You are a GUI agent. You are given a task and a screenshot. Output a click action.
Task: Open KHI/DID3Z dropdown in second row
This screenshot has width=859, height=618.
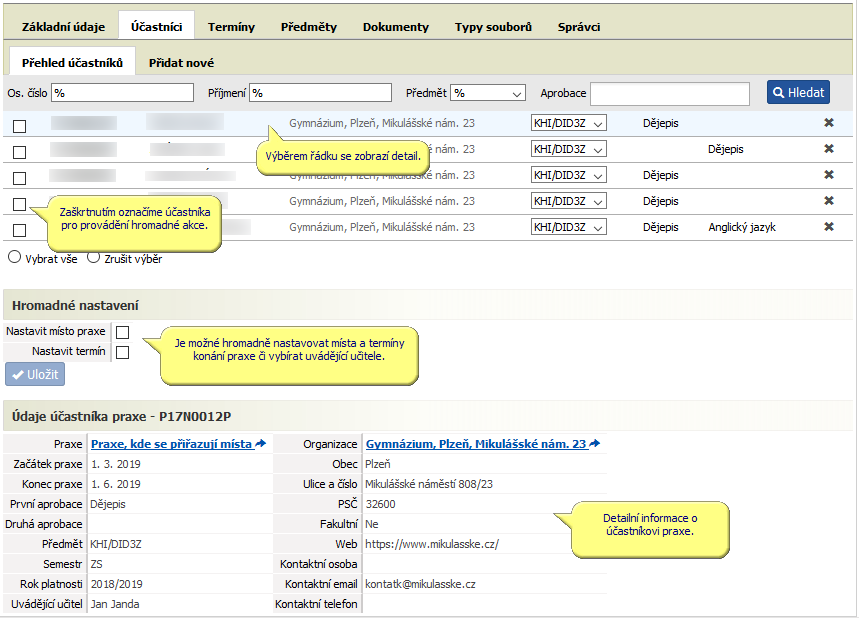[x=569, y=148]
